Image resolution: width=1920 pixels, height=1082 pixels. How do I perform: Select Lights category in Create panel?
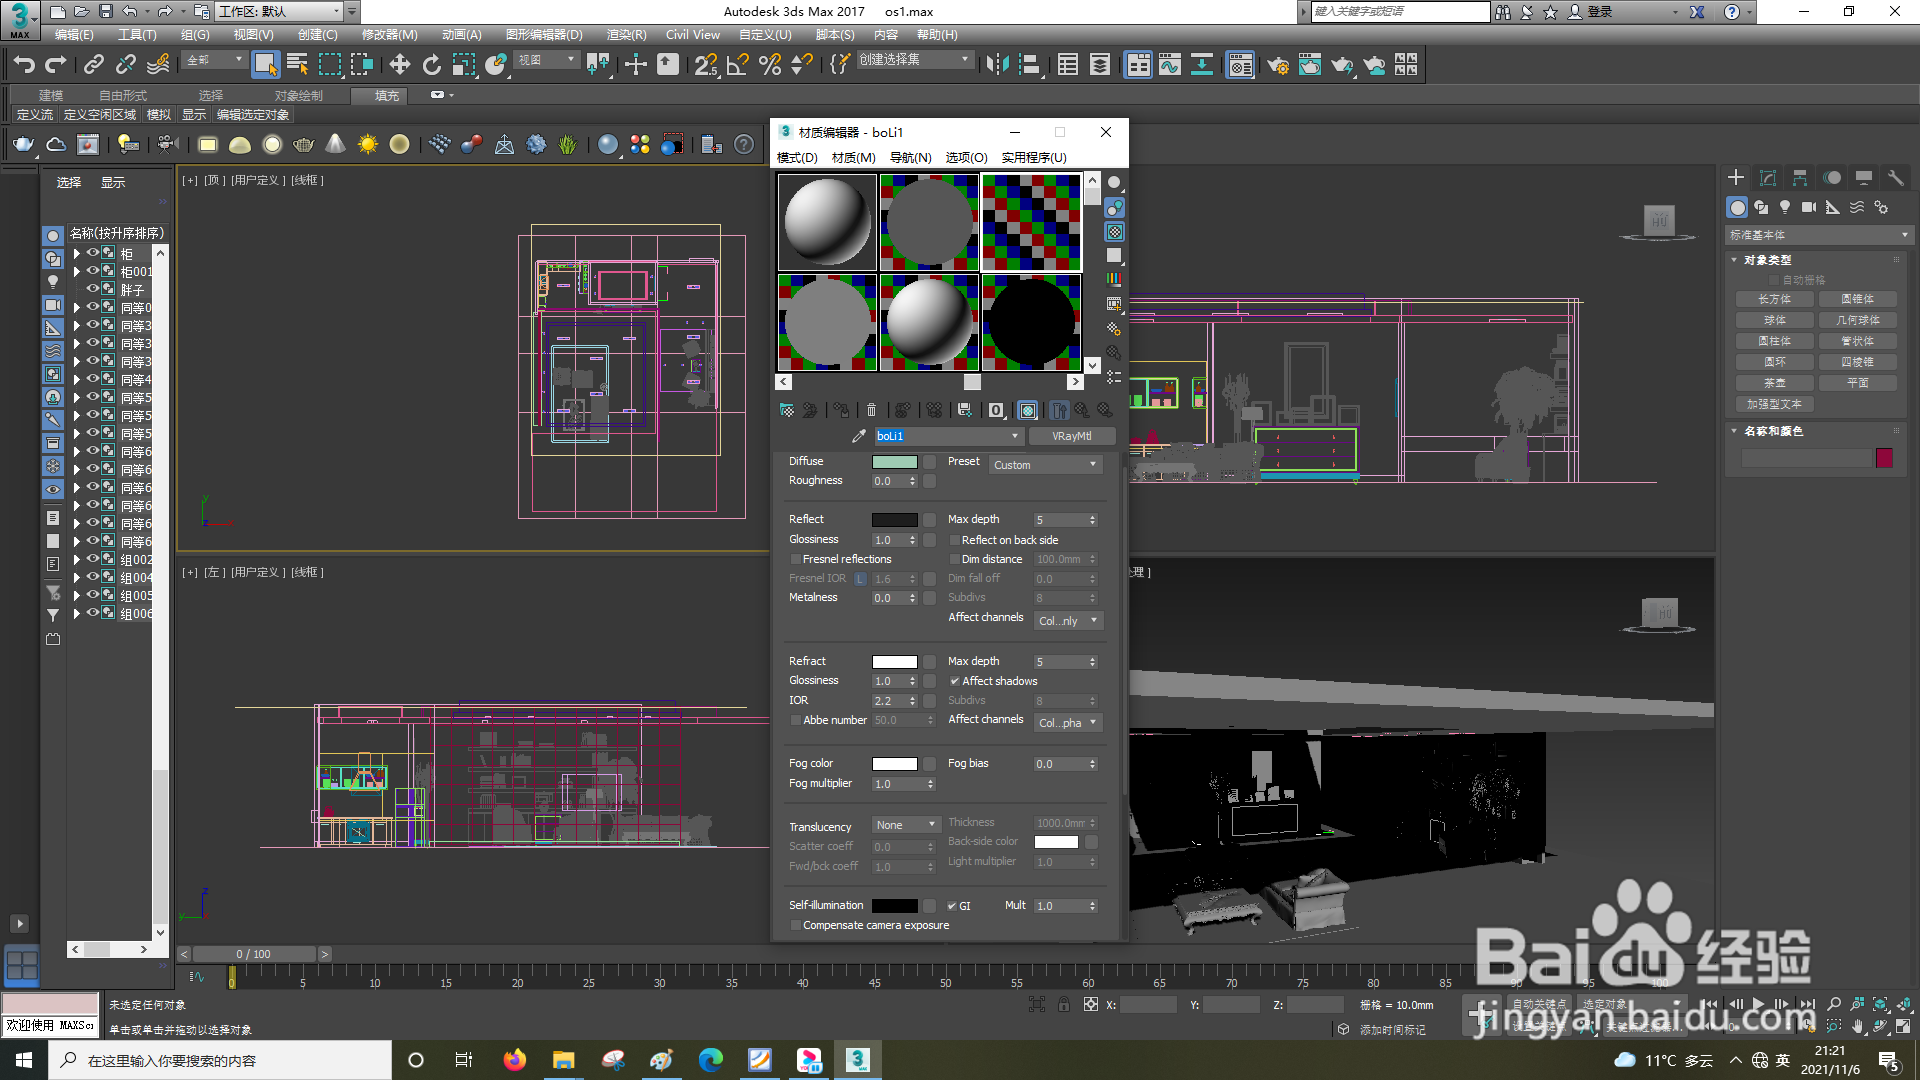click(x=1785, y=208)
